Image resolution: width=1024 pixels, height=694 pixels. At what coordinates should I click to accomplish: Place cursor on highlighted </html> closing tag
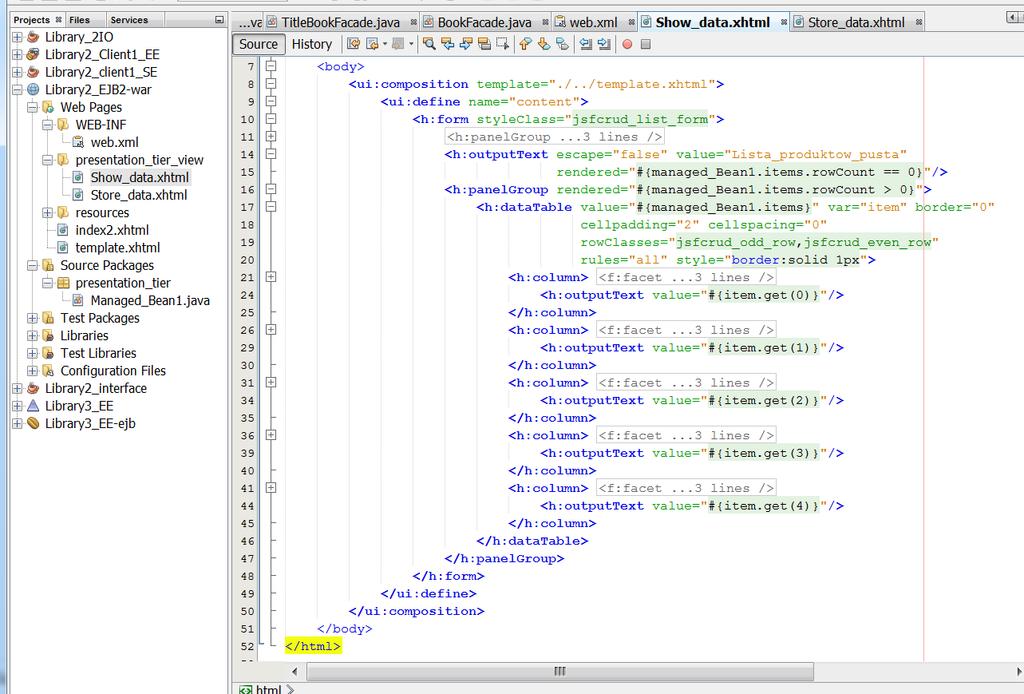coord(313,646)
